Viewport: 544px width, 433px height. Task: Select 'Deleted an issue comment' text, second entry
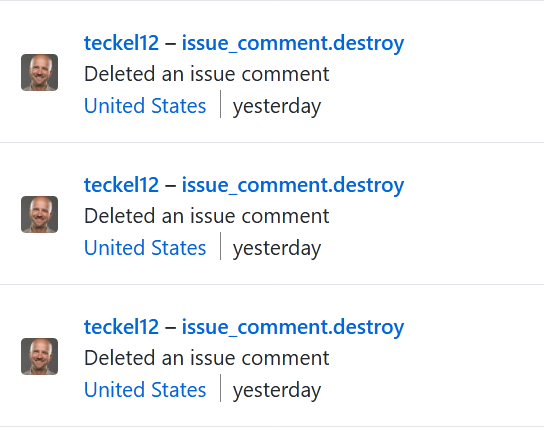206,216
